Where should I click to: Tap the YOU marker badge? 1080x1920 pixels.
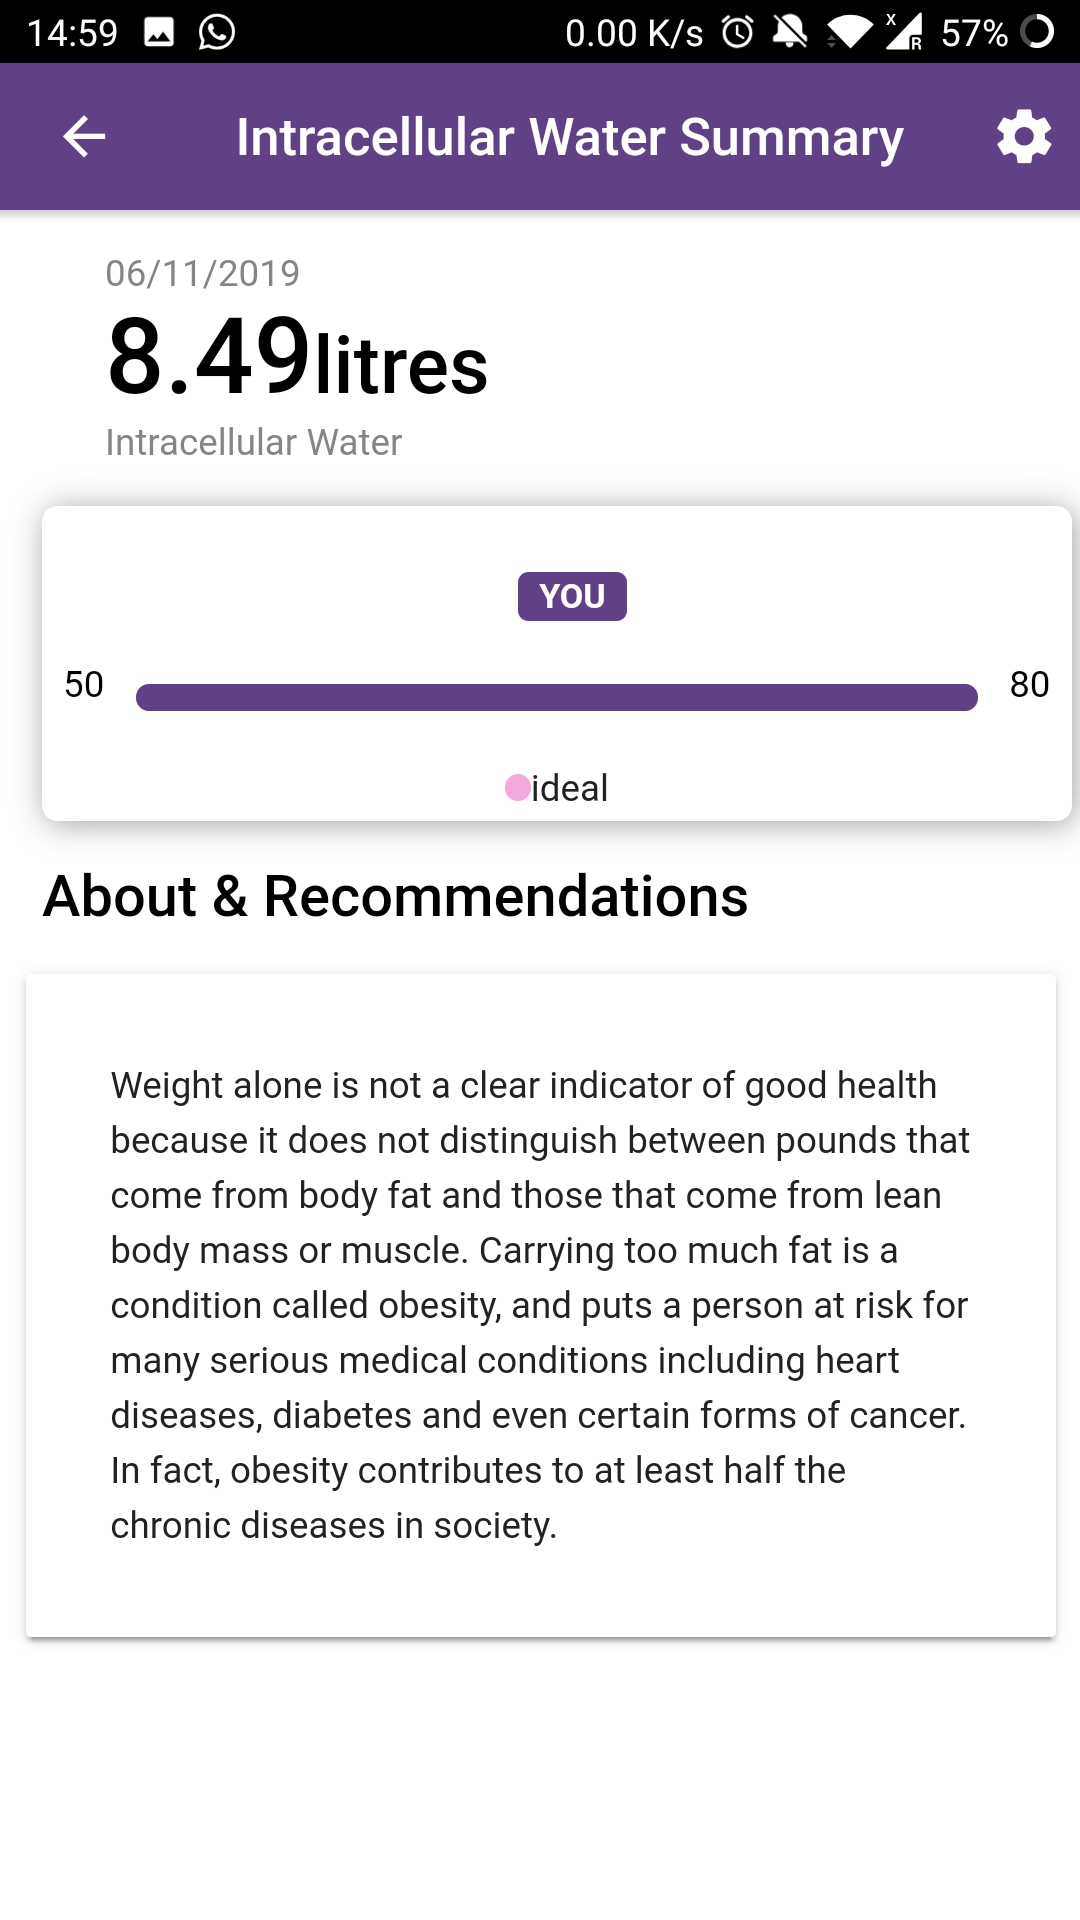pyautogui.click(x=572, y=596)
